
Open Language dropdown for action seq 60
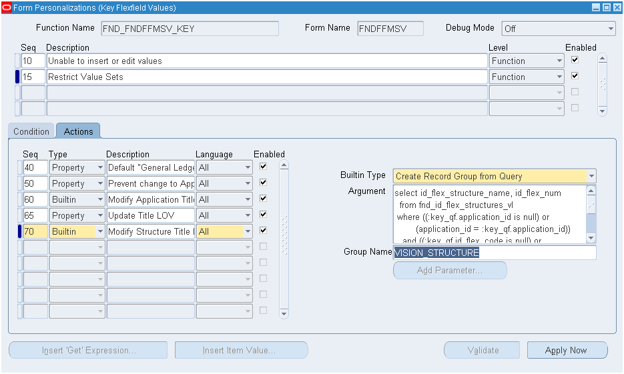click(248, 200)
